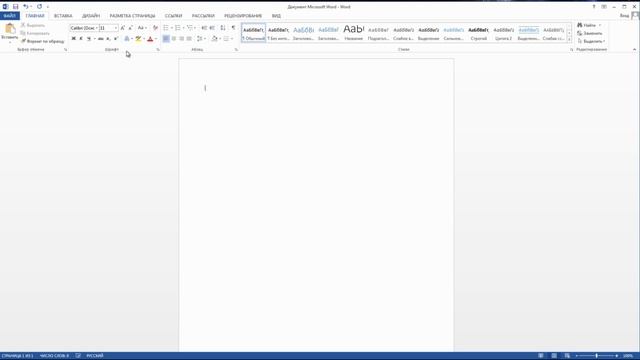Image resolution: width=640 pixels, height=360 pixels.
Task: Click the multilevel list icon
Action: (190, 28)
